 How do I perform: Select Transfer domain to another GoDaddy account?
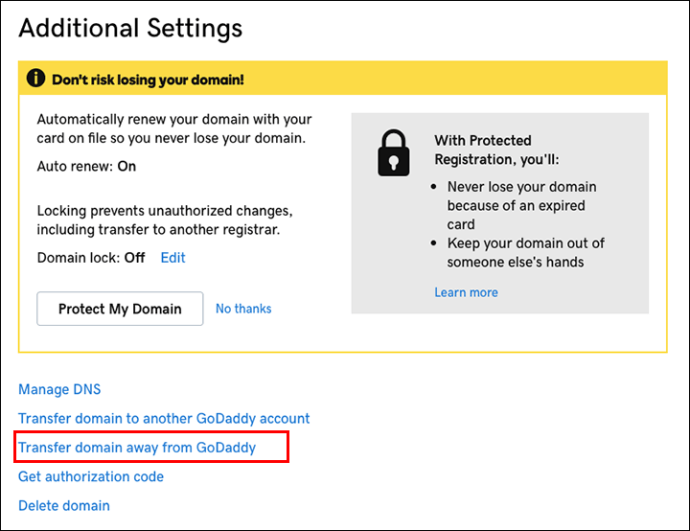point(164,418)
